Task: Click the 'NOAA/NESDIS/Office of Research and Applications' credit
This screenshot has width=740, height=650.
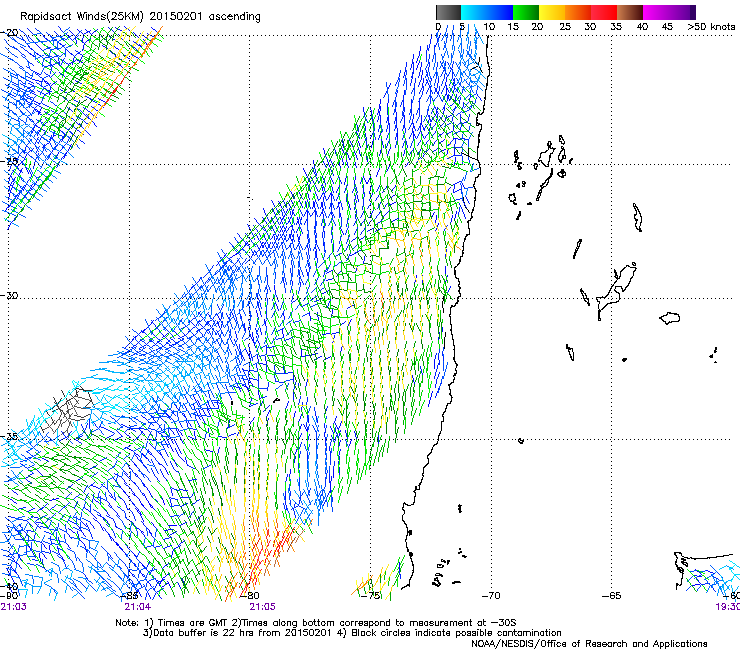Action: 589,644
